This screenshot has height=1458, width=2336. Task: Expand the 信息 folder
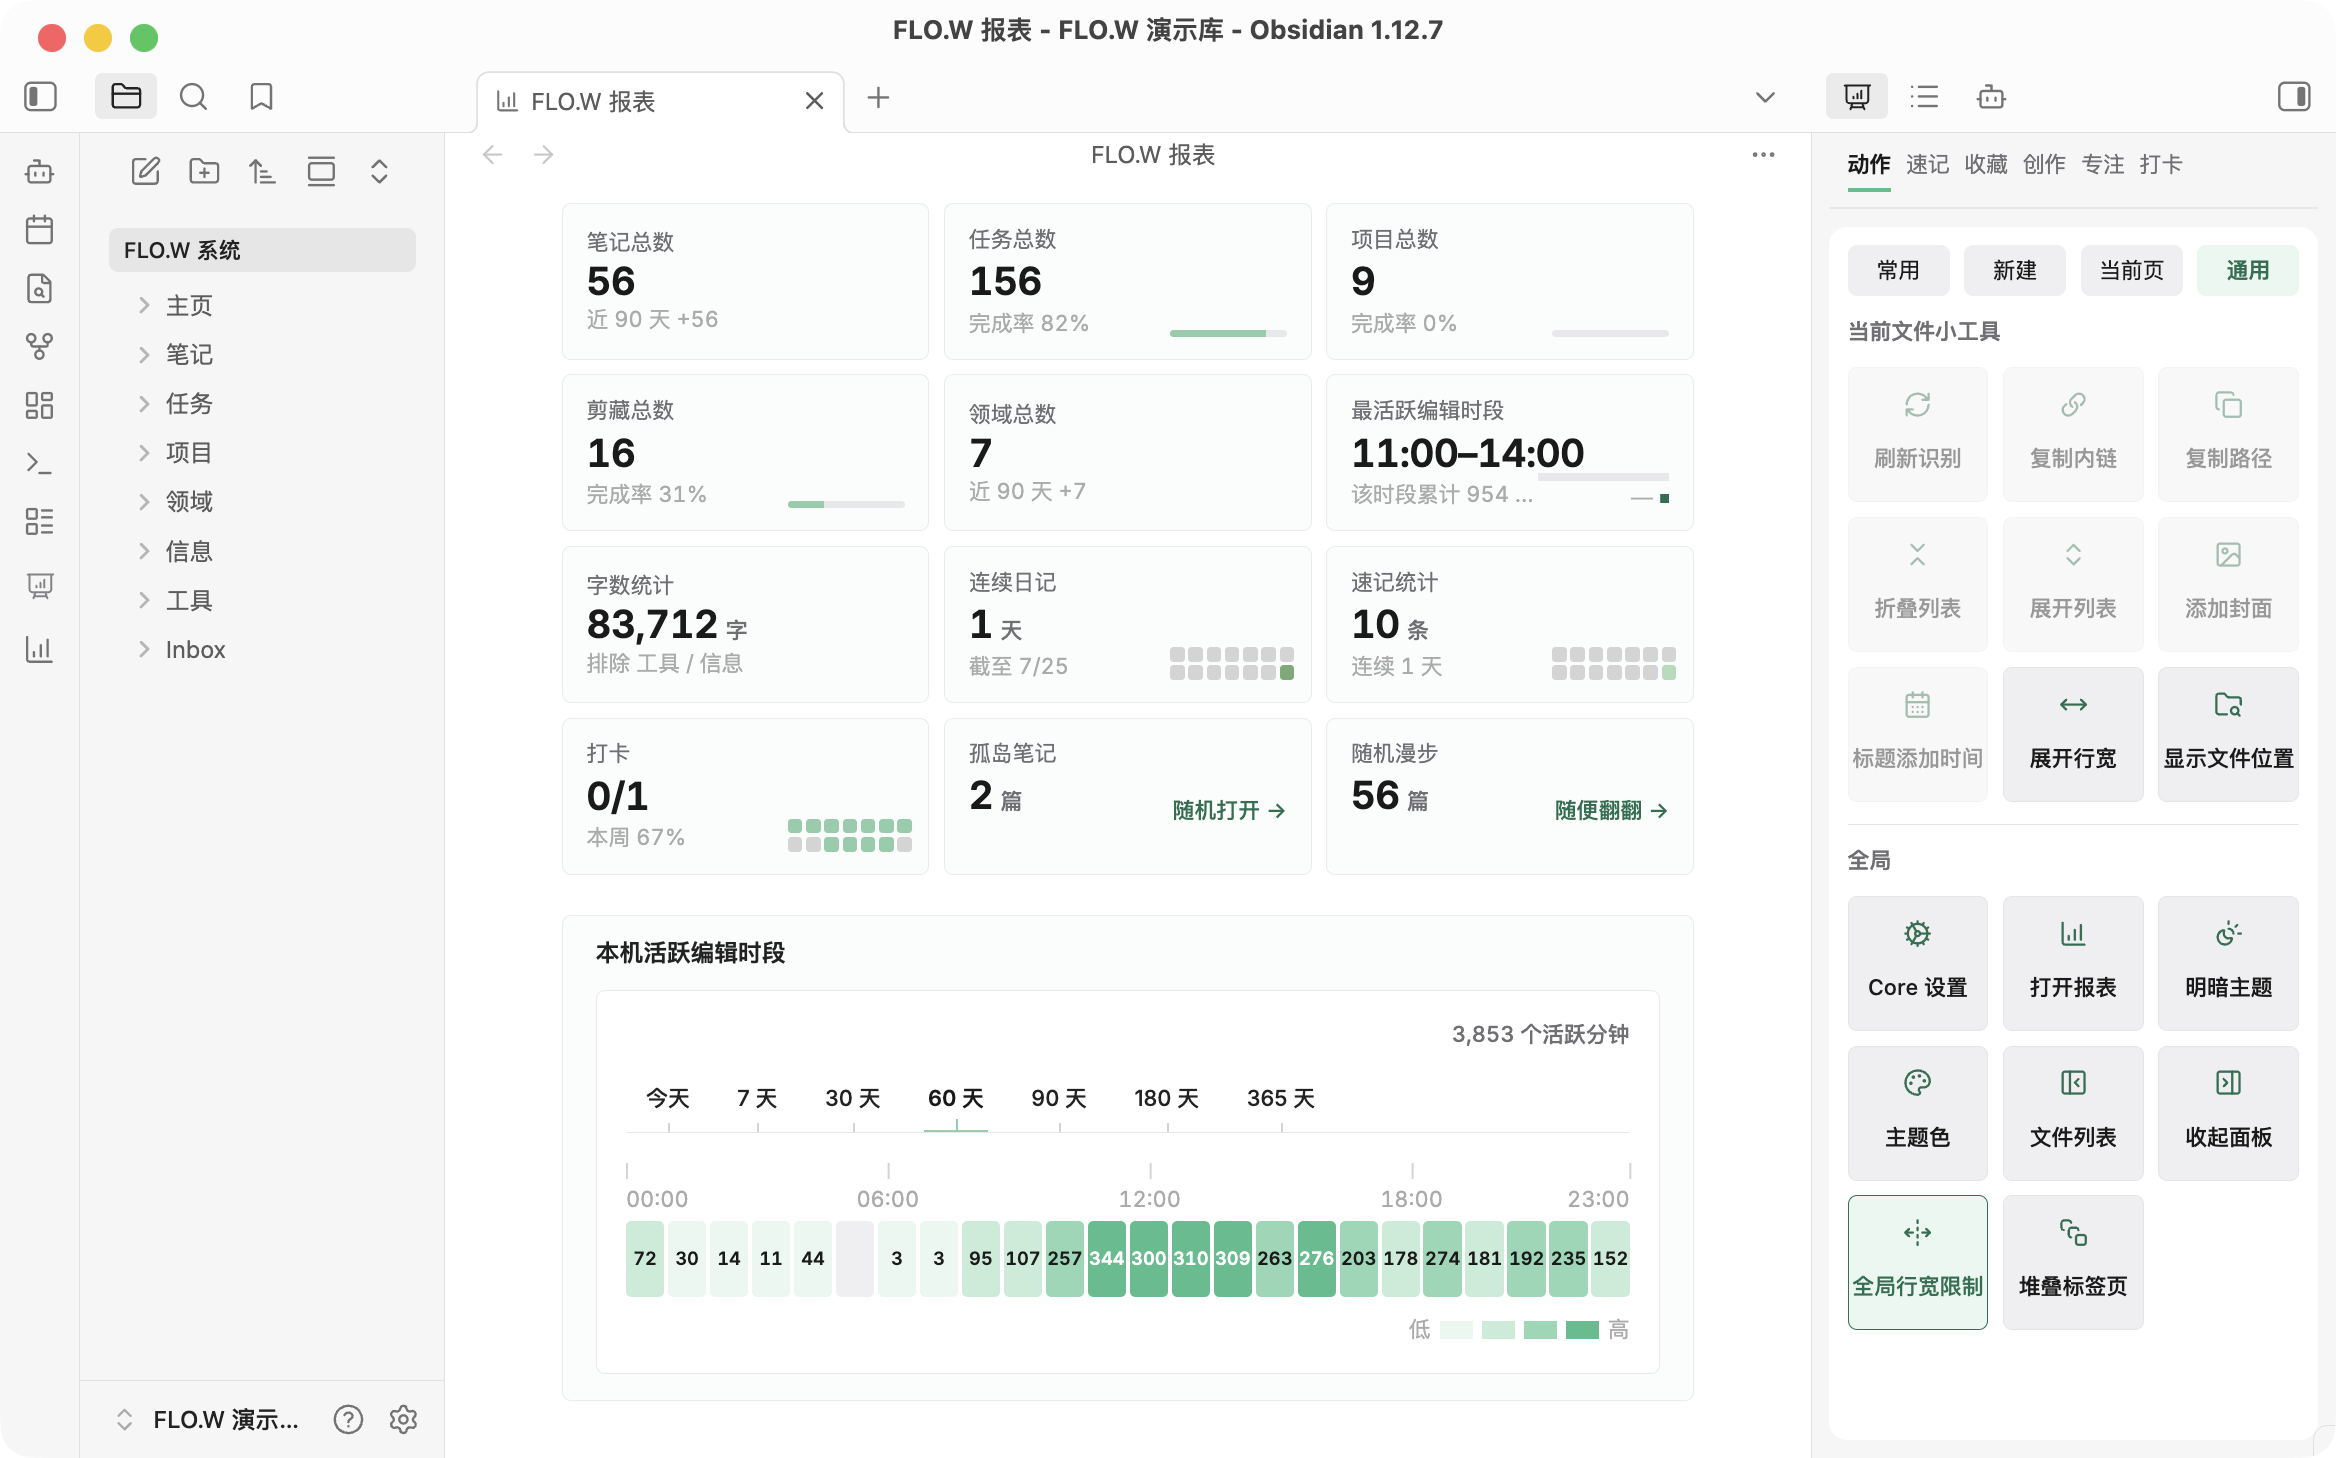(x=144, y=551)
